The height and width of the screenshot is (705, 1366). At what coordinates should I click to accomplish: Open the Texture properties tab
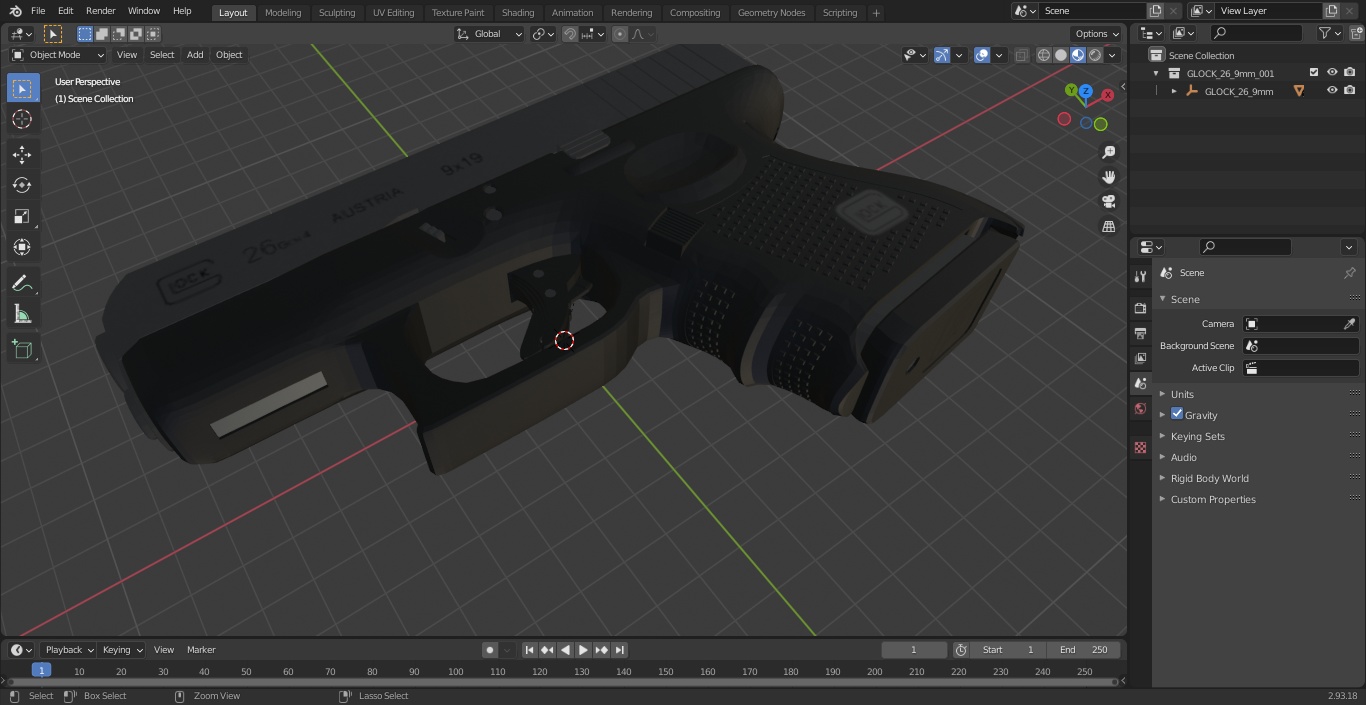(1140, 447)
